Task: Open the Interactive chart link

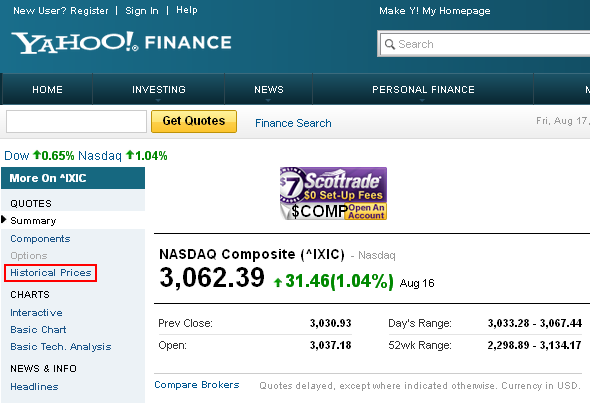Action: 36,313
